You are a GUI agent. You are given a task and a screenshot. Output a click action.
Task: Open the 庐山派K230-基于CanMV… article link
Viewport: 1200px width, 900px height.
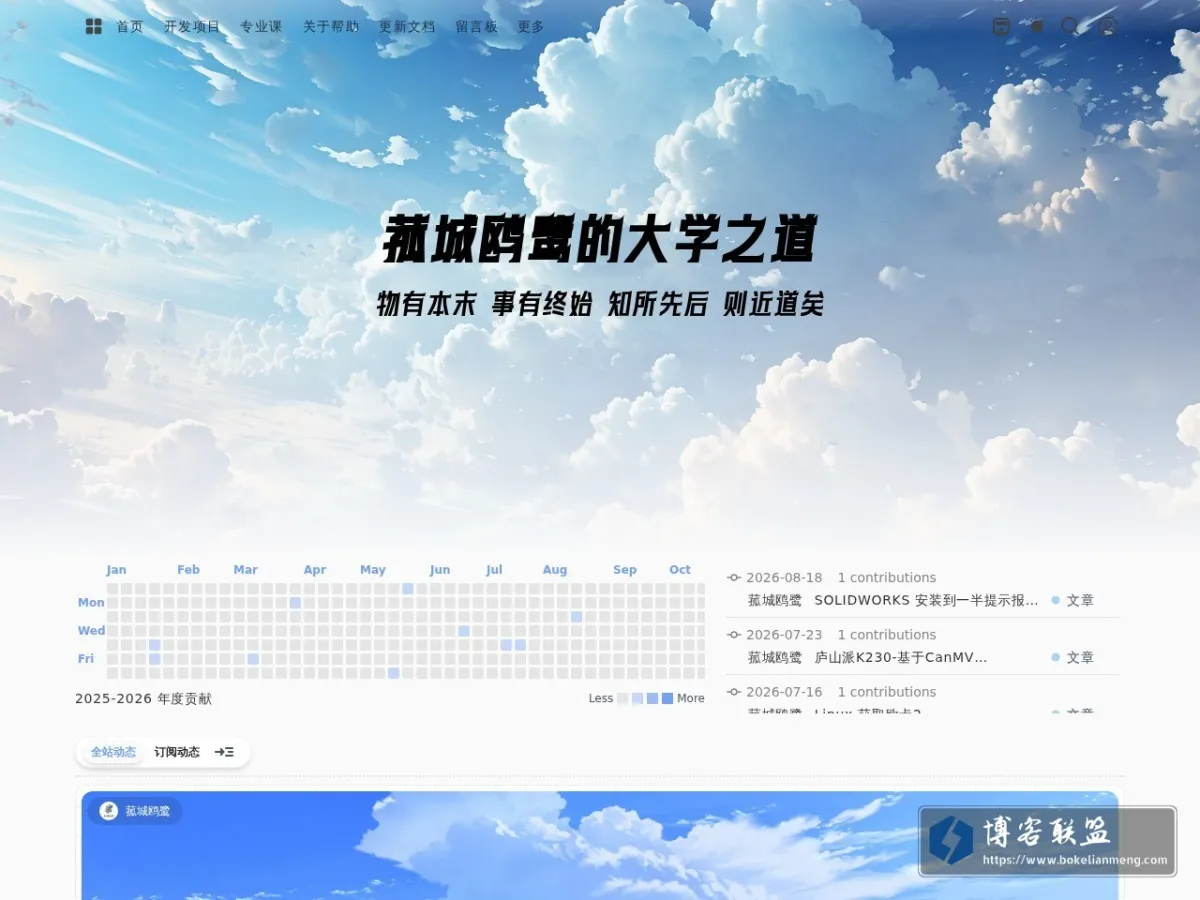(901, 657)
